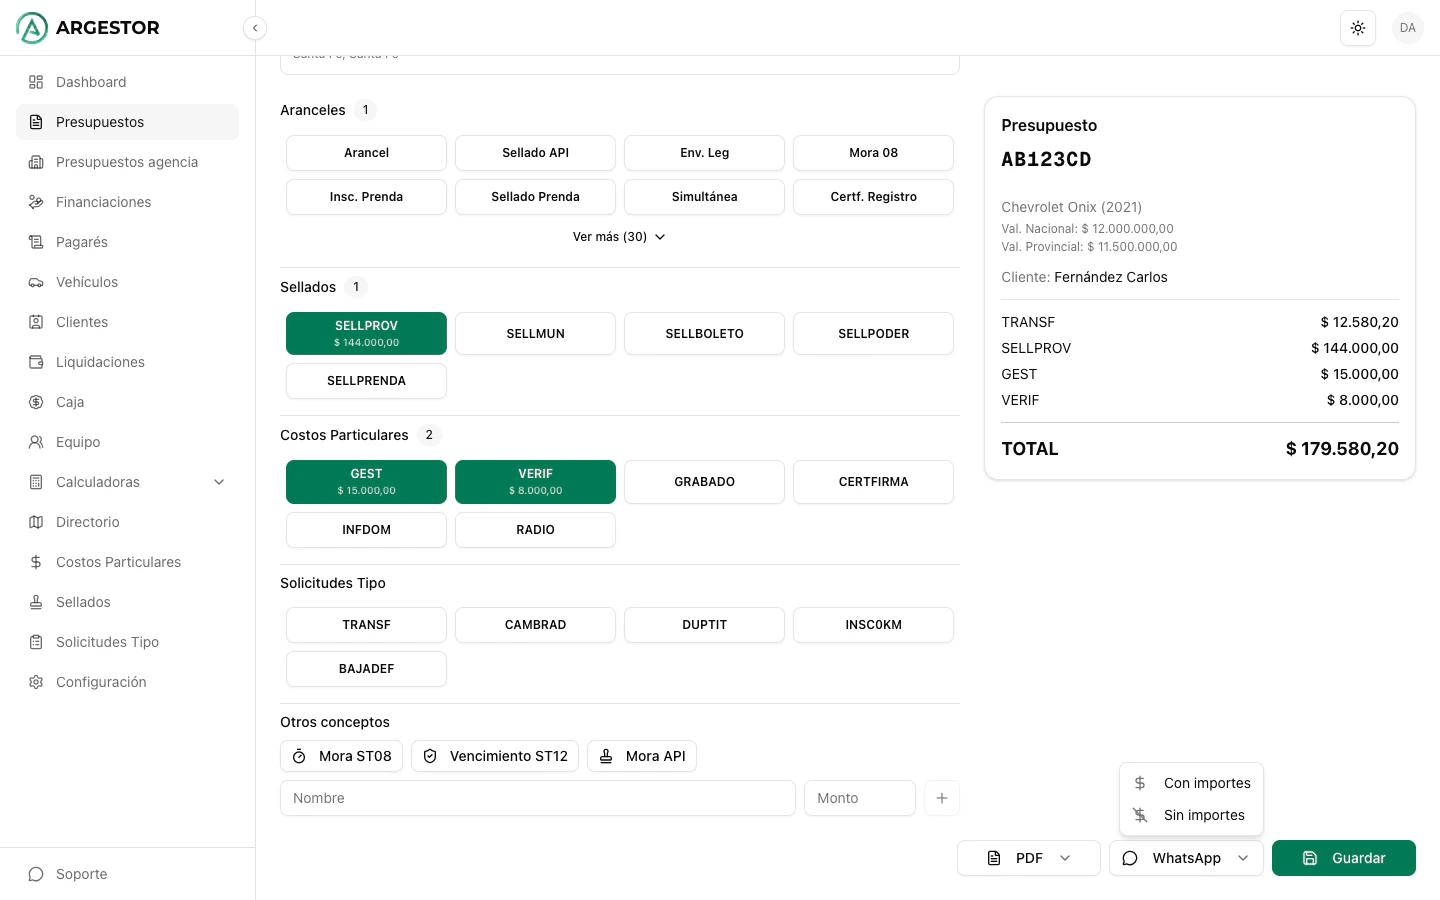Screen dimensions: 1440x900
Task: Click the Pagarés sidebar icon
Action: (36, 242)
